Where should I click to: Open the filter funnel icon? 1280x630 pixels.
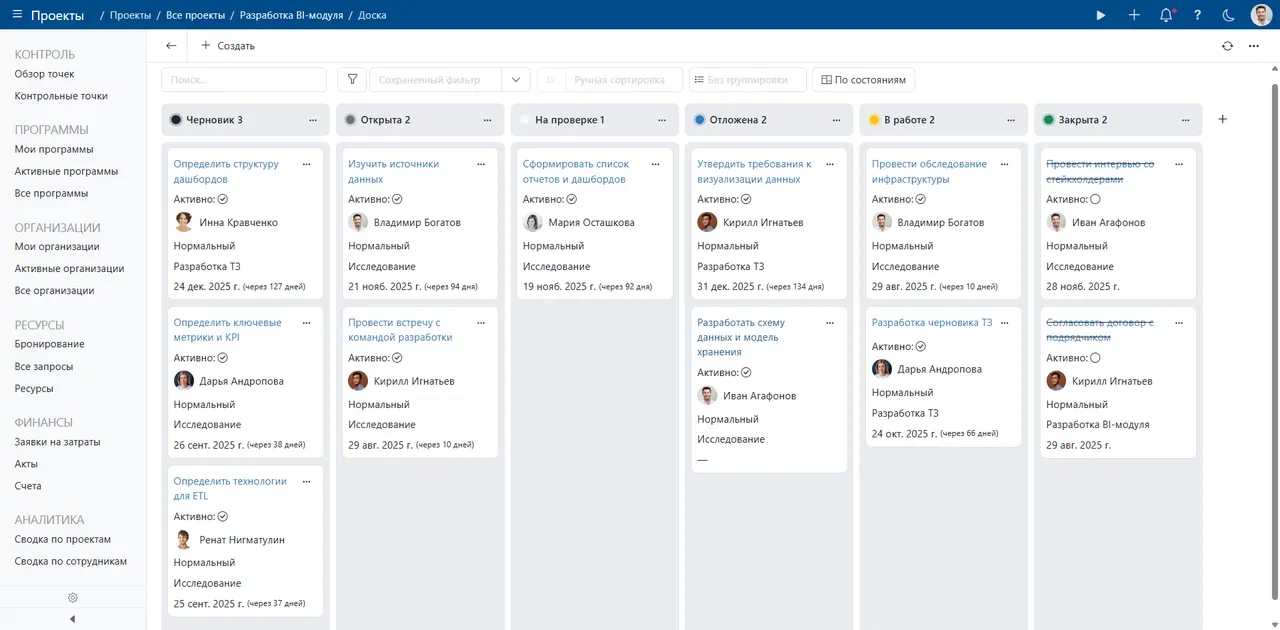coord(352,80)
